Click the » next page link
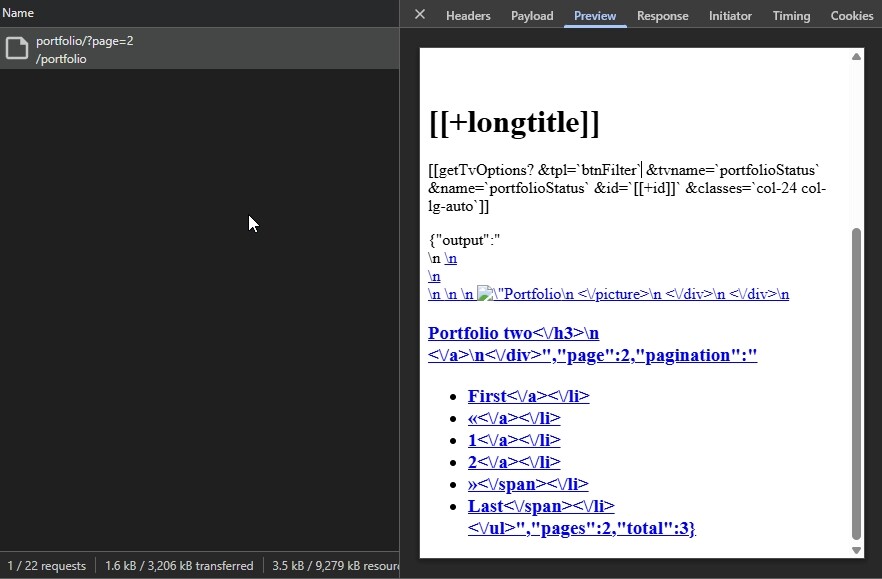Viewport: 882px width, 579px height. pyautogui.click(x=472, y=484)
